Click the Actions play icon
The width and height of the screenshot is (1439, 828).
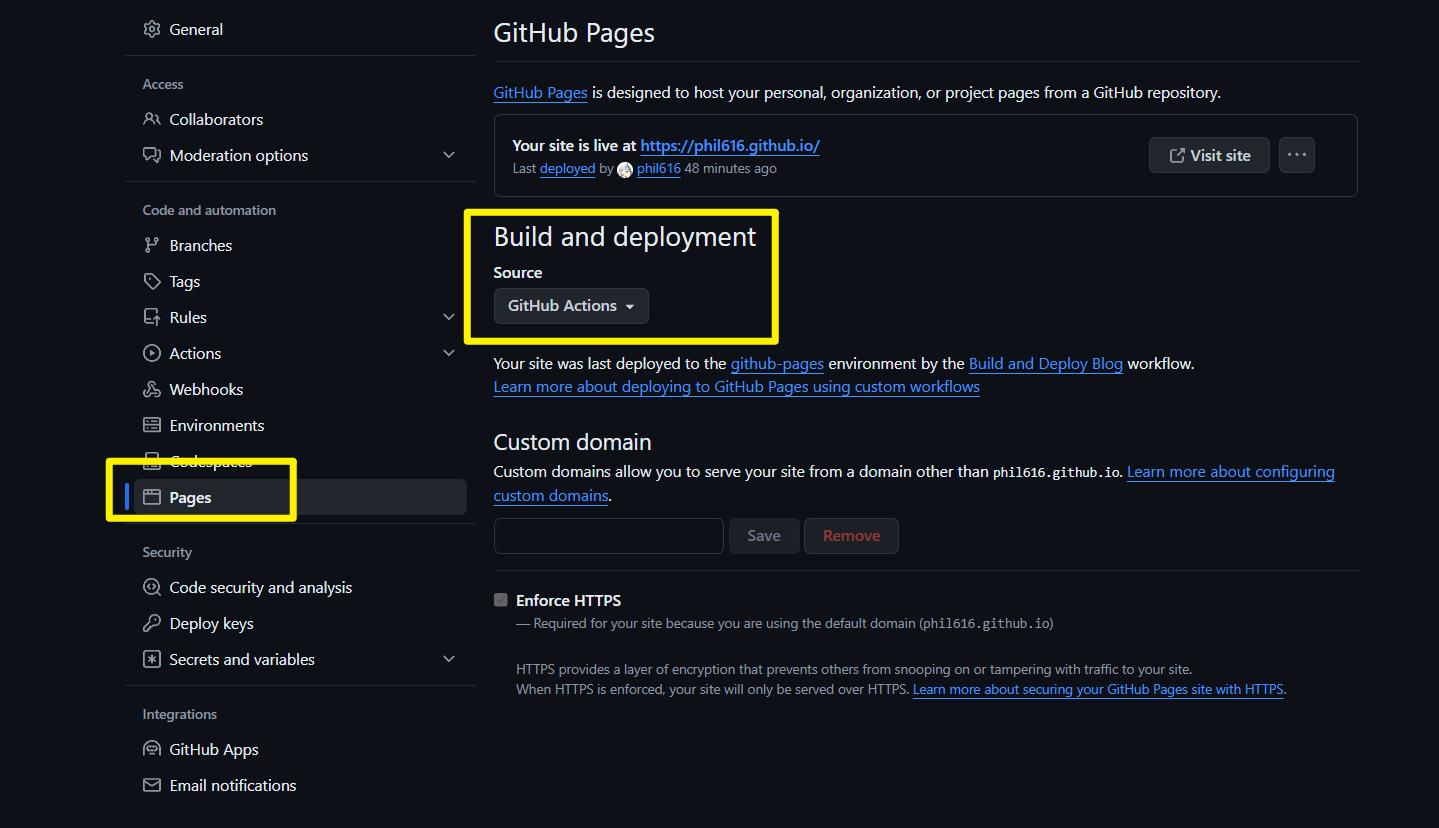[x=152, y=353]
